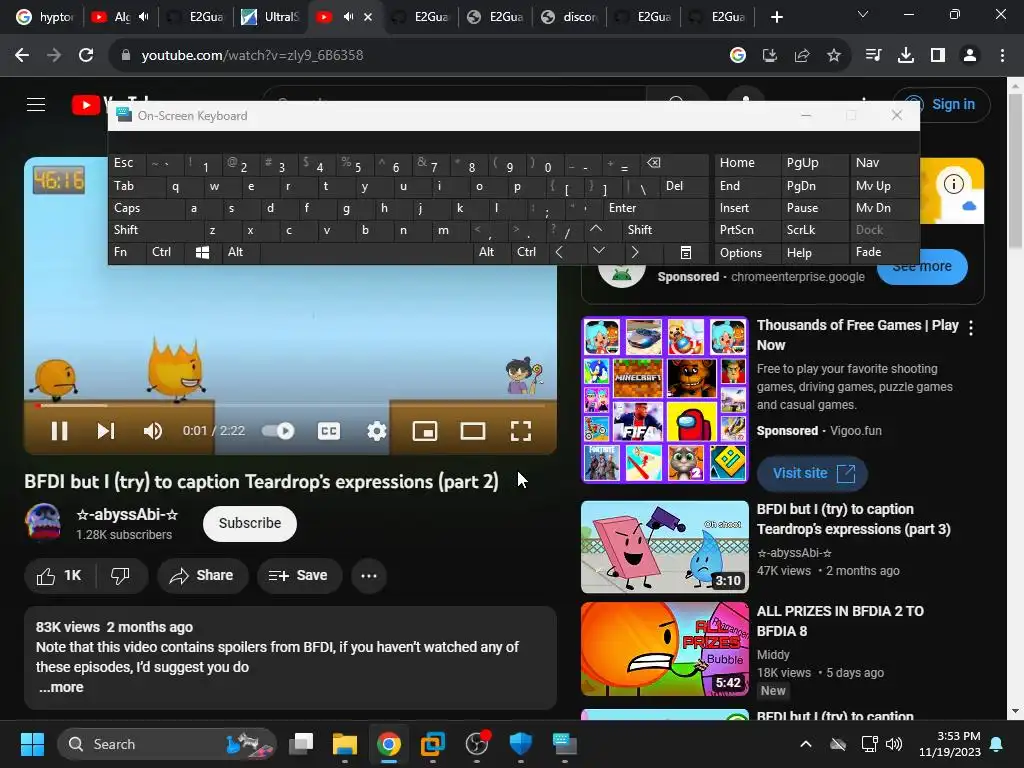Open Chrome downloads icon
The height and width of the screenshot is (768, 1024).
pyautogui.click(x=905, y=56)
